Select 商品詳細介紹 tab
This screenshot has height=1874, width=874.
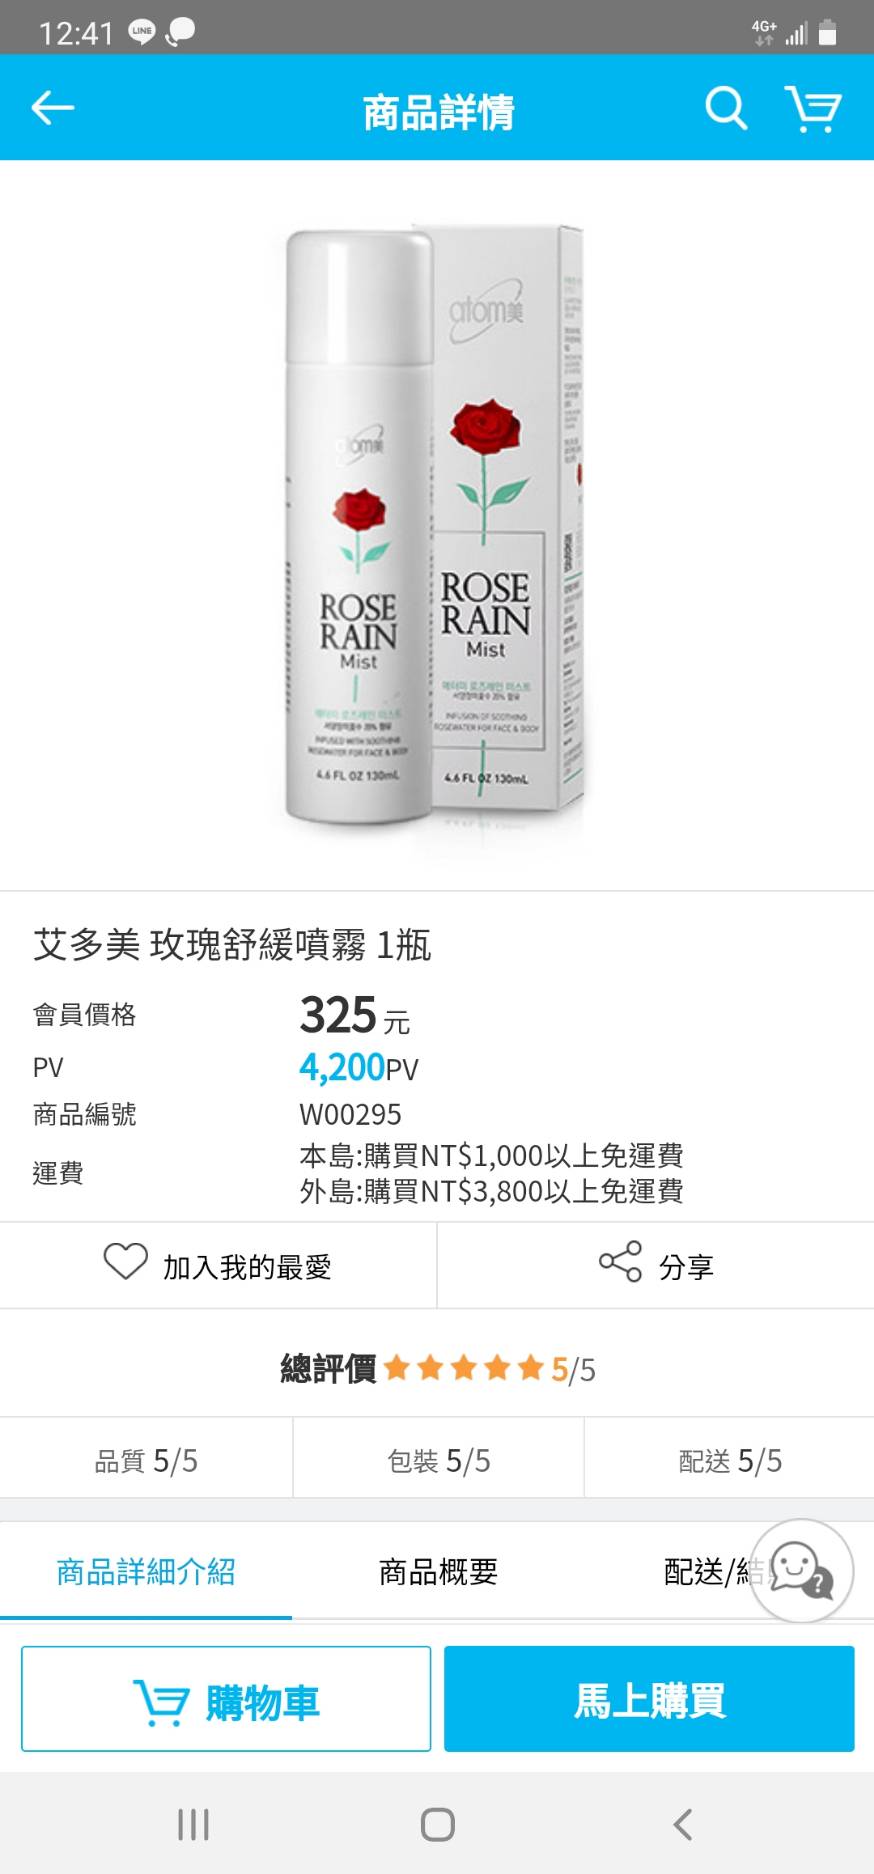pyautogui.click(x=146, y=1572)
